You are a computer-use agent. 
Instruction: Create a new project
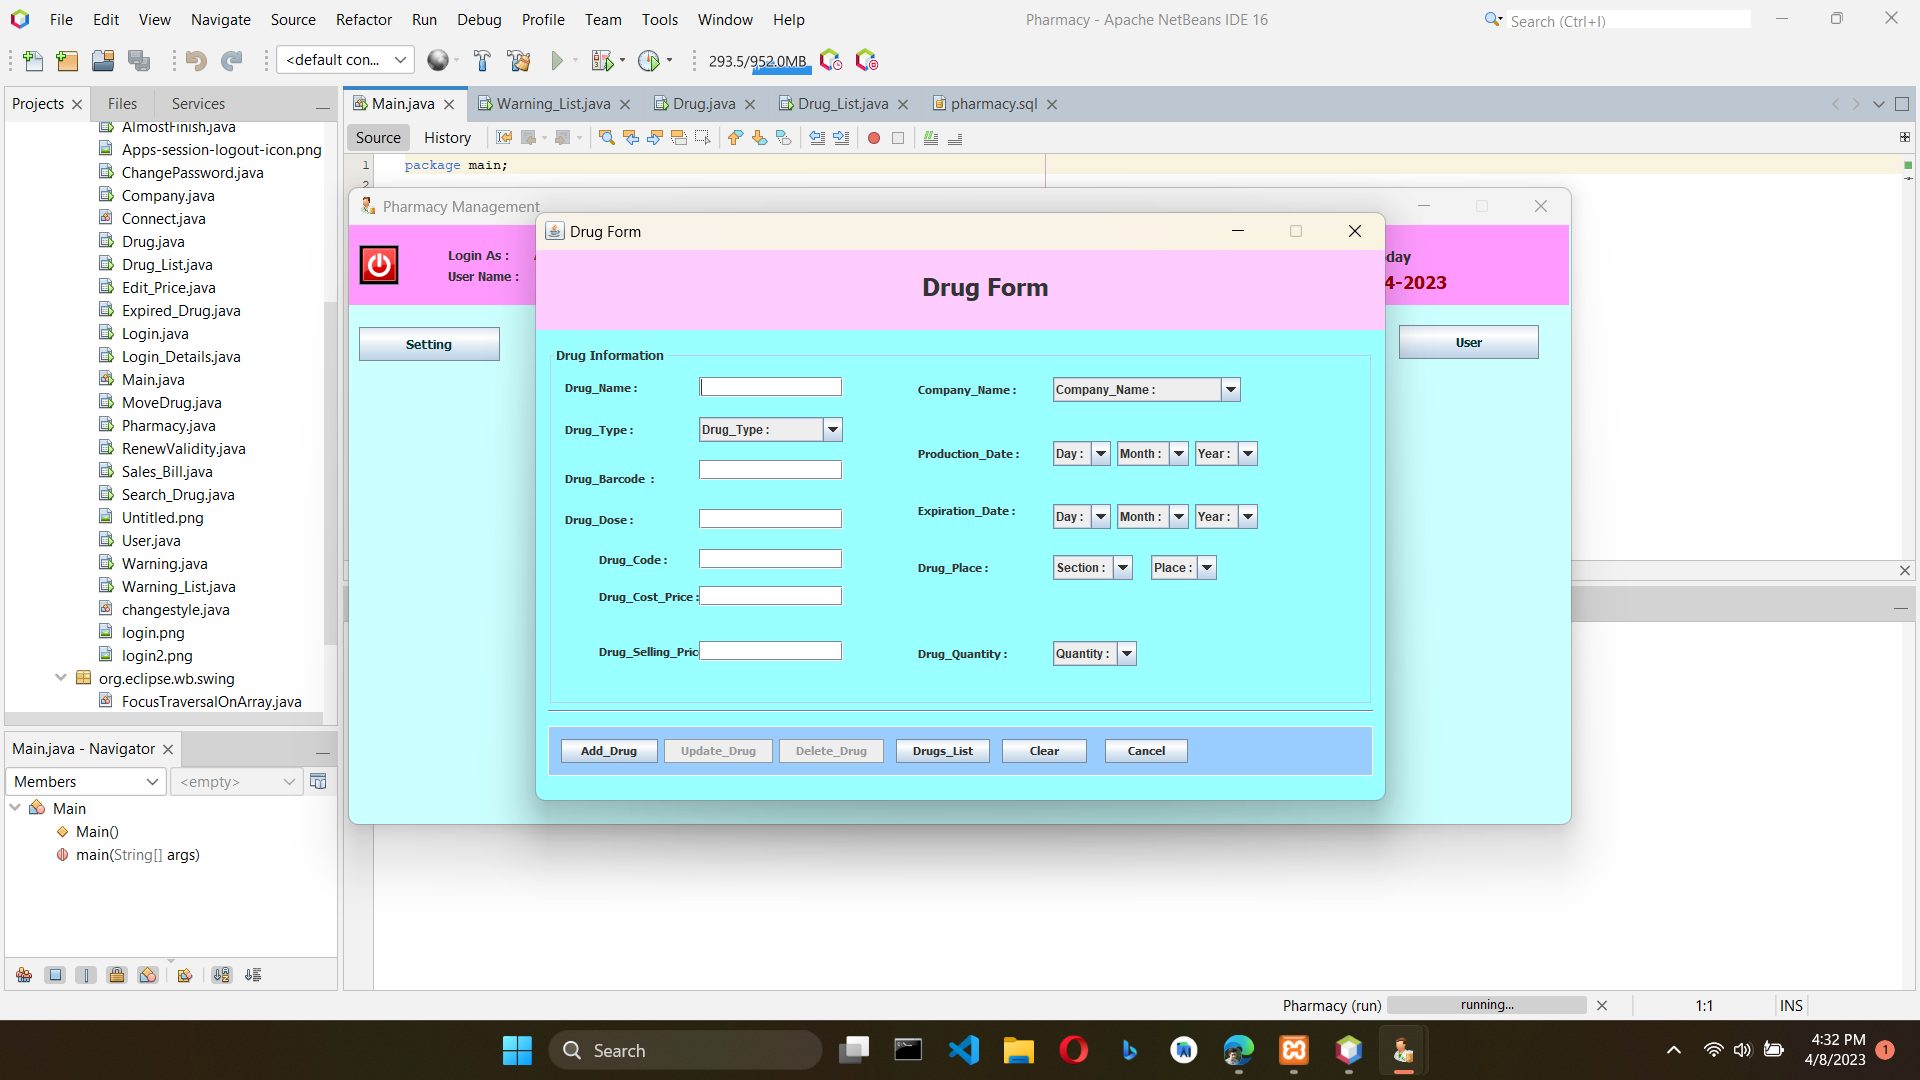(66, 60)
